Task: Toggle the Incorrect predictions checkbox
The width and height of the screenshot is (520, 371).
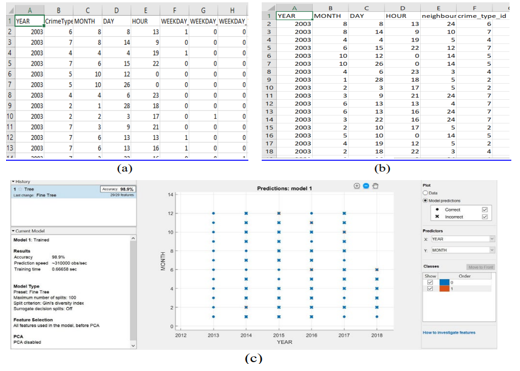Action: click(x=485, y=217)
